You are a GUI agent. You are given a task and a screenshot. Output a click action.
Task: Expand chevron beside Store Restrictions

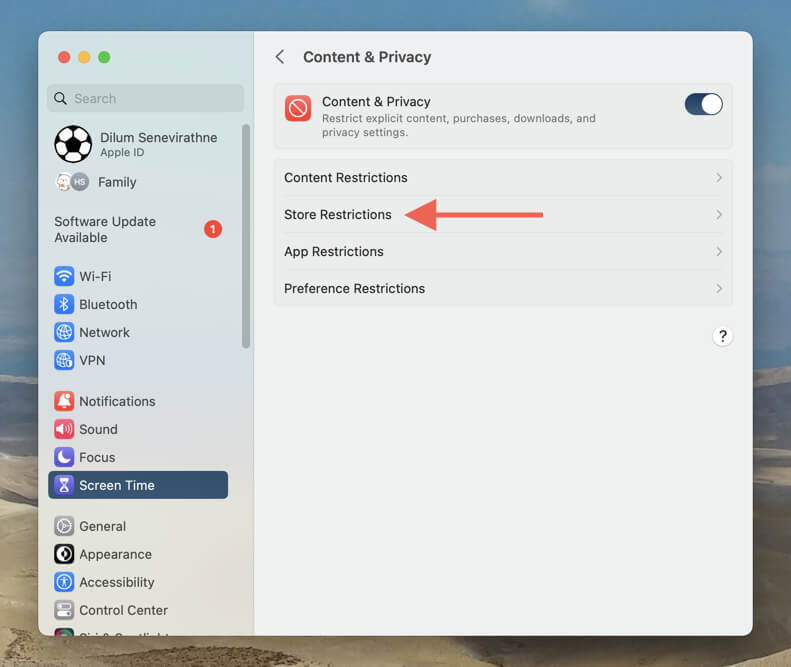coord(719,214)
